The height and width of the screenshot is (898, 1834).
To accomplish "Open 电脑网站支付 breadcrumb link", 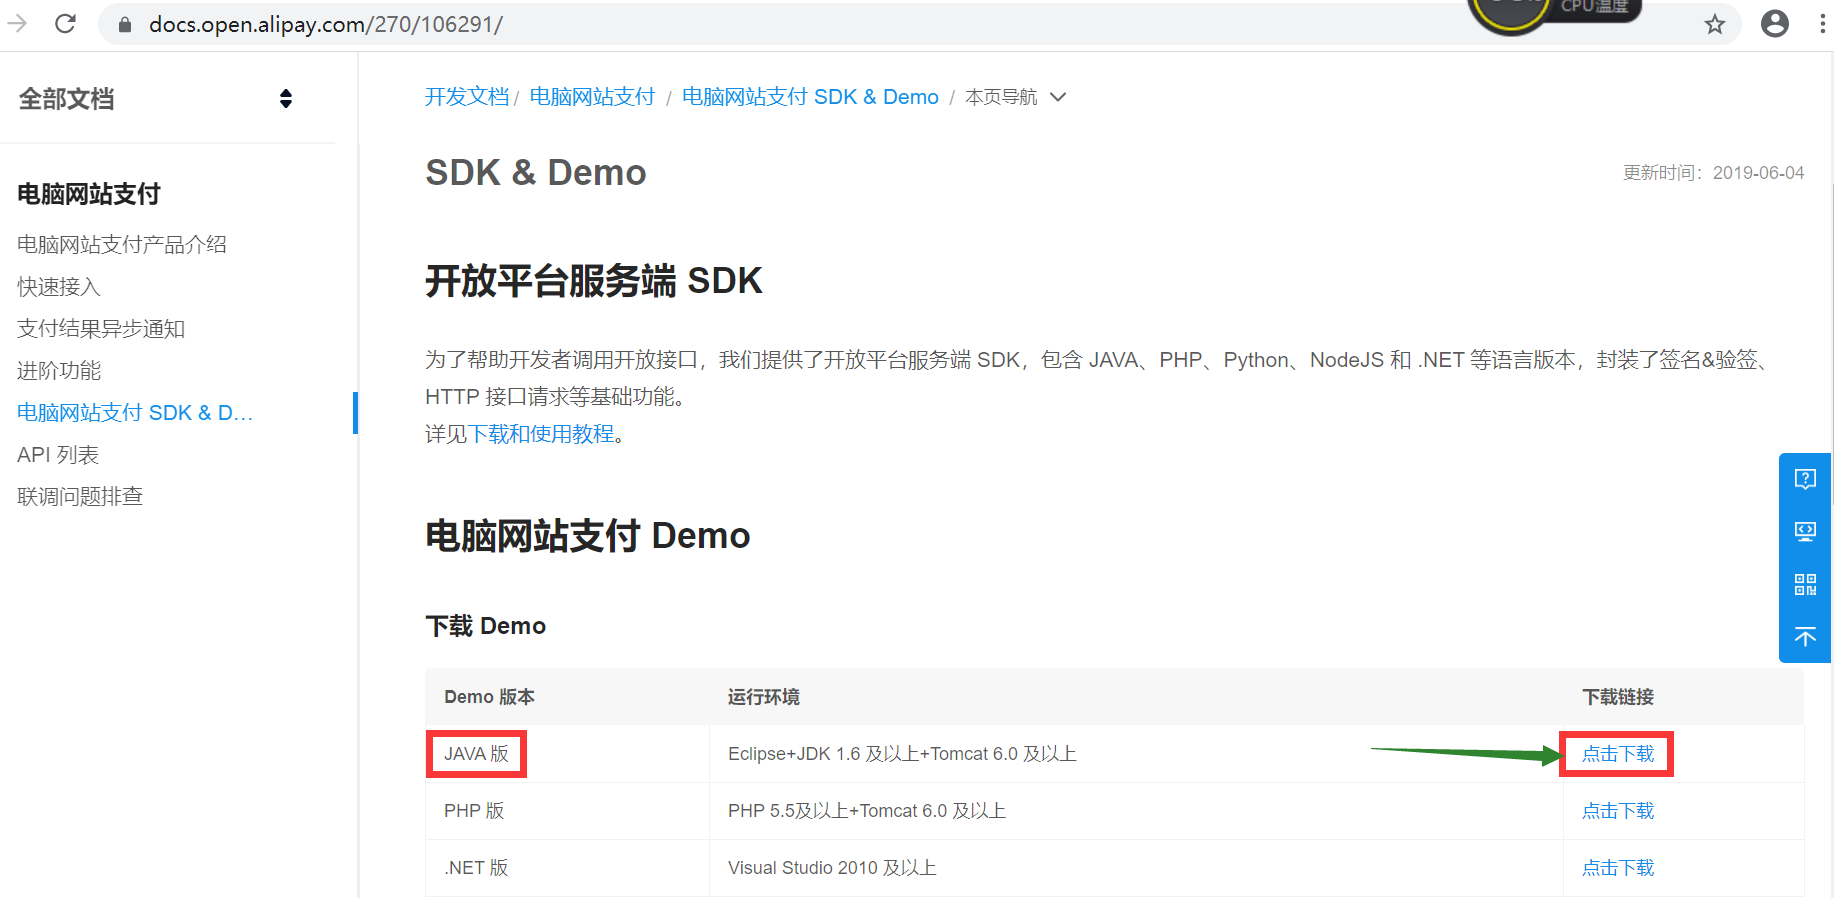I will 592,97.
